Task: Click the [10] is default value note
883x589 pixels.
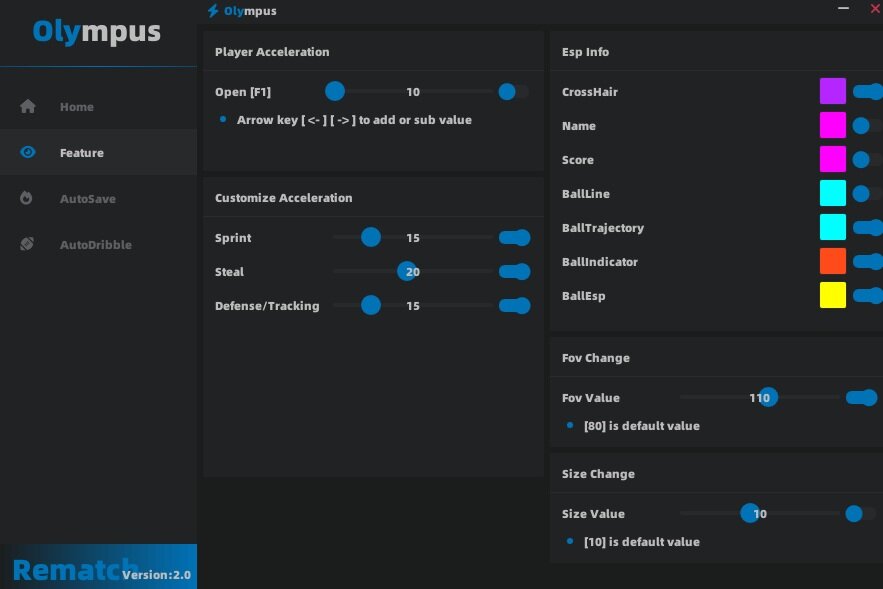Action: click(x=641, y=542)
